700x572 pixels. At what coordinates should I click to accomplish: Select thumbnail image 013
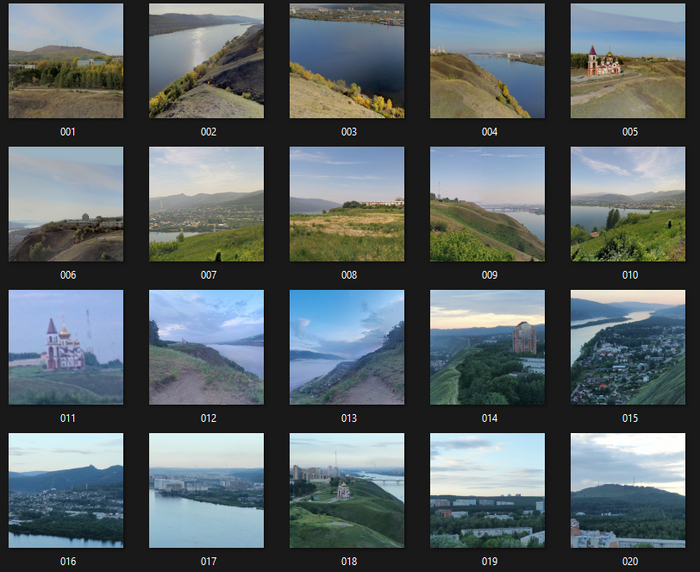pos(347,347)
